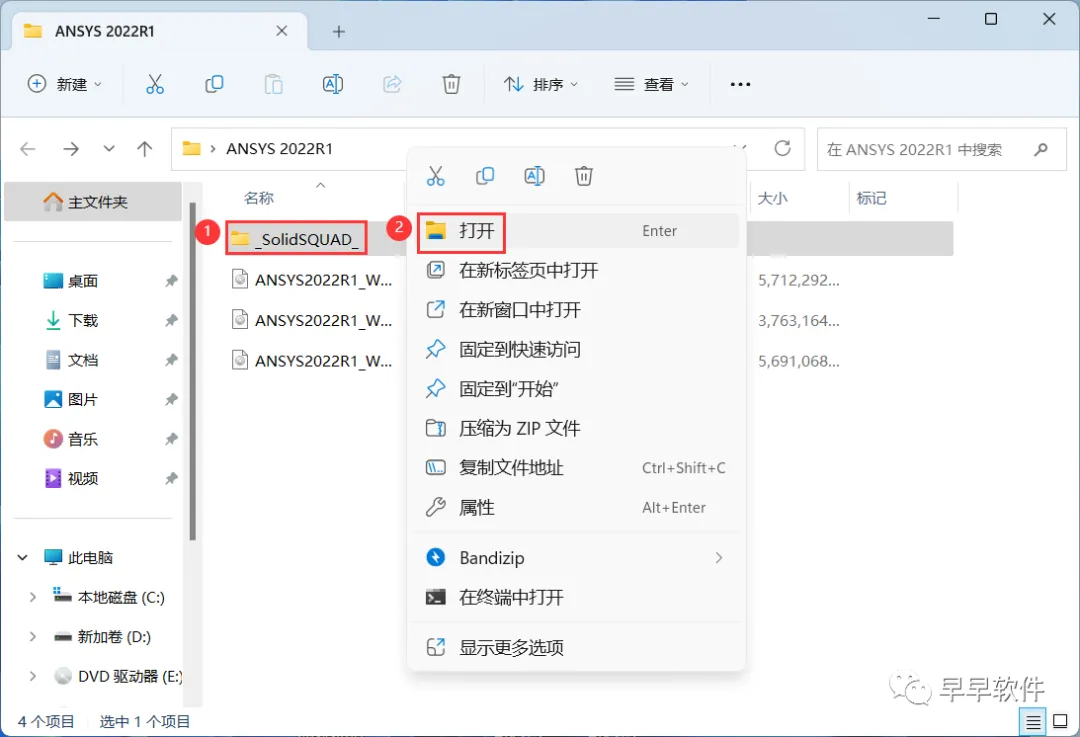Expand the 新加卷 (D:) node
Image resolution: width=1080 pixels, height=737 pixels.
[x=32, y=636]
